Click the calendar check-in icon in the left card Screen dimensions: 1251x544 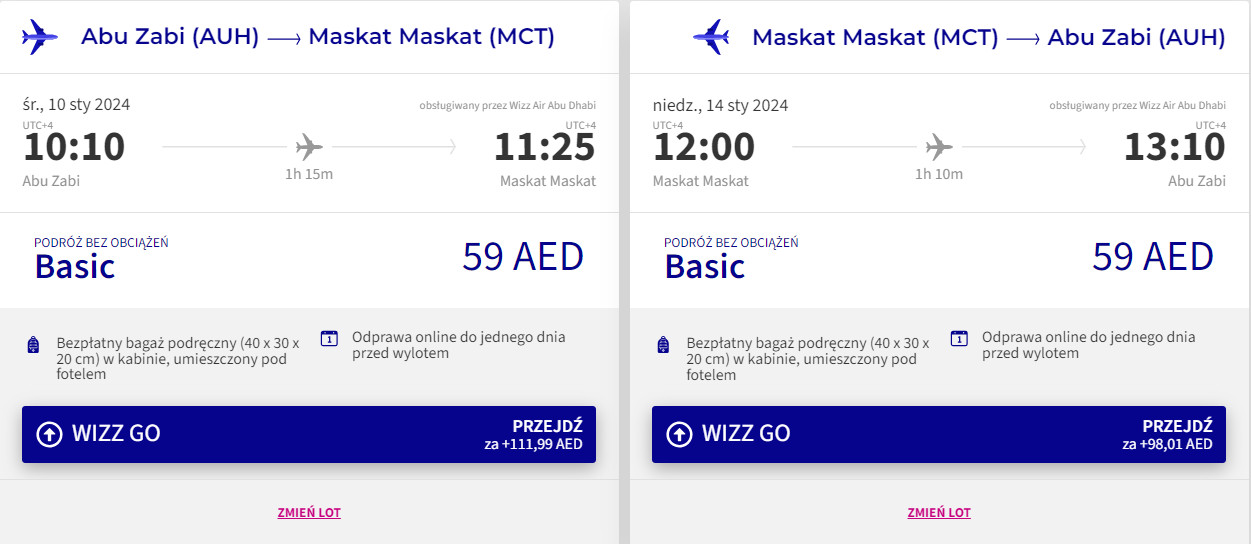coord(329,338)
